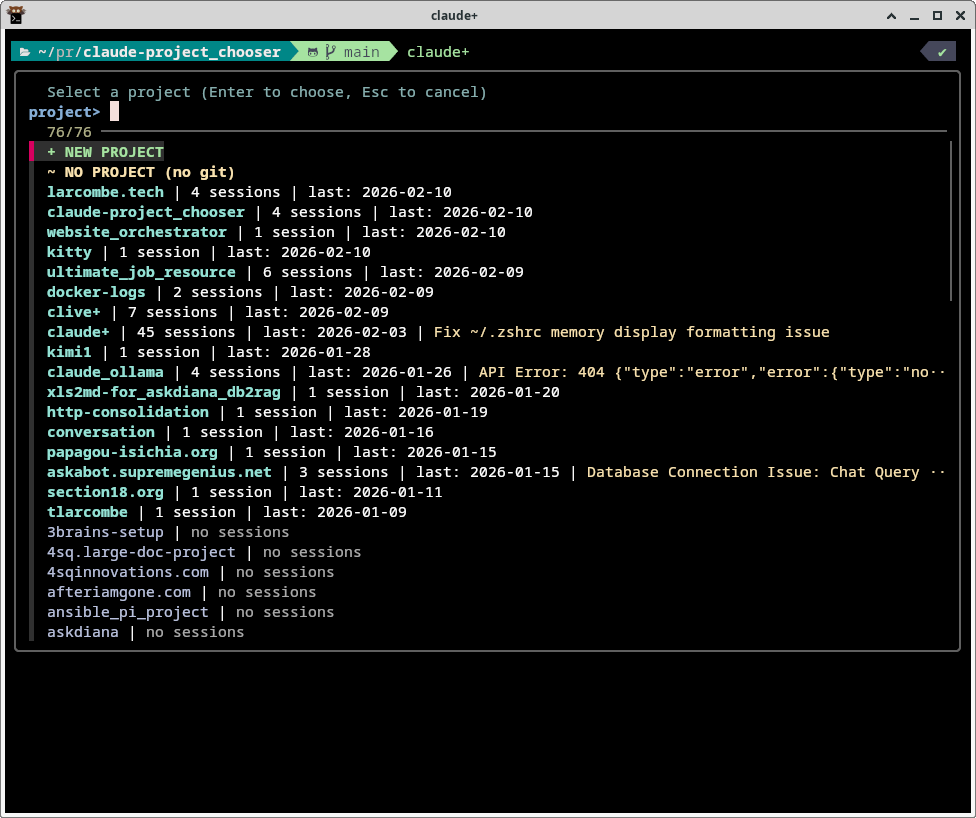Open the kitty project entry
This screenshot has height=818, width=976.
[69, 252]
